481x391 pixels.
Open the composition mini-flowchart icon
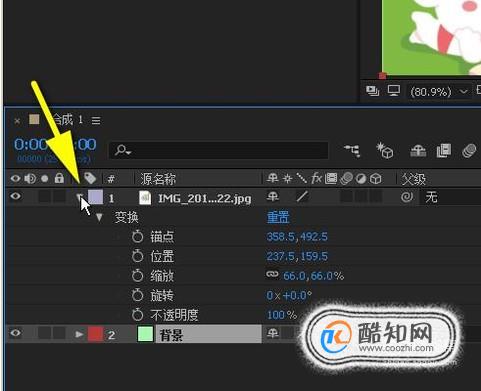pyautogui.click(x=352, y=151)
